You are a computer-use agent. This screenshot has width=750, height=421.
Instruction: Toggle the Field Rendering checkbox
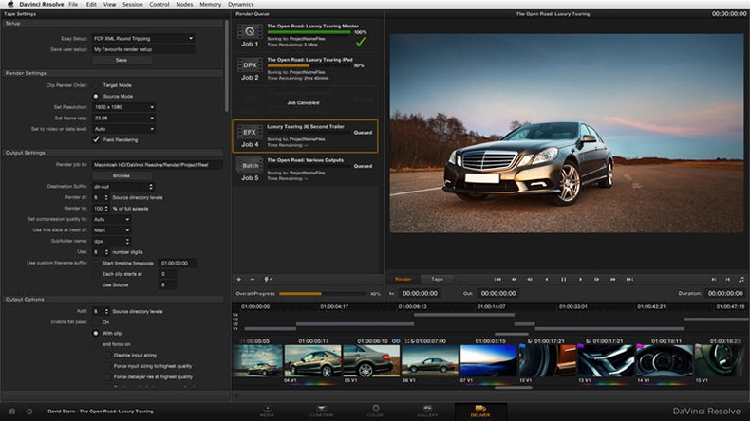coord(95,139)
